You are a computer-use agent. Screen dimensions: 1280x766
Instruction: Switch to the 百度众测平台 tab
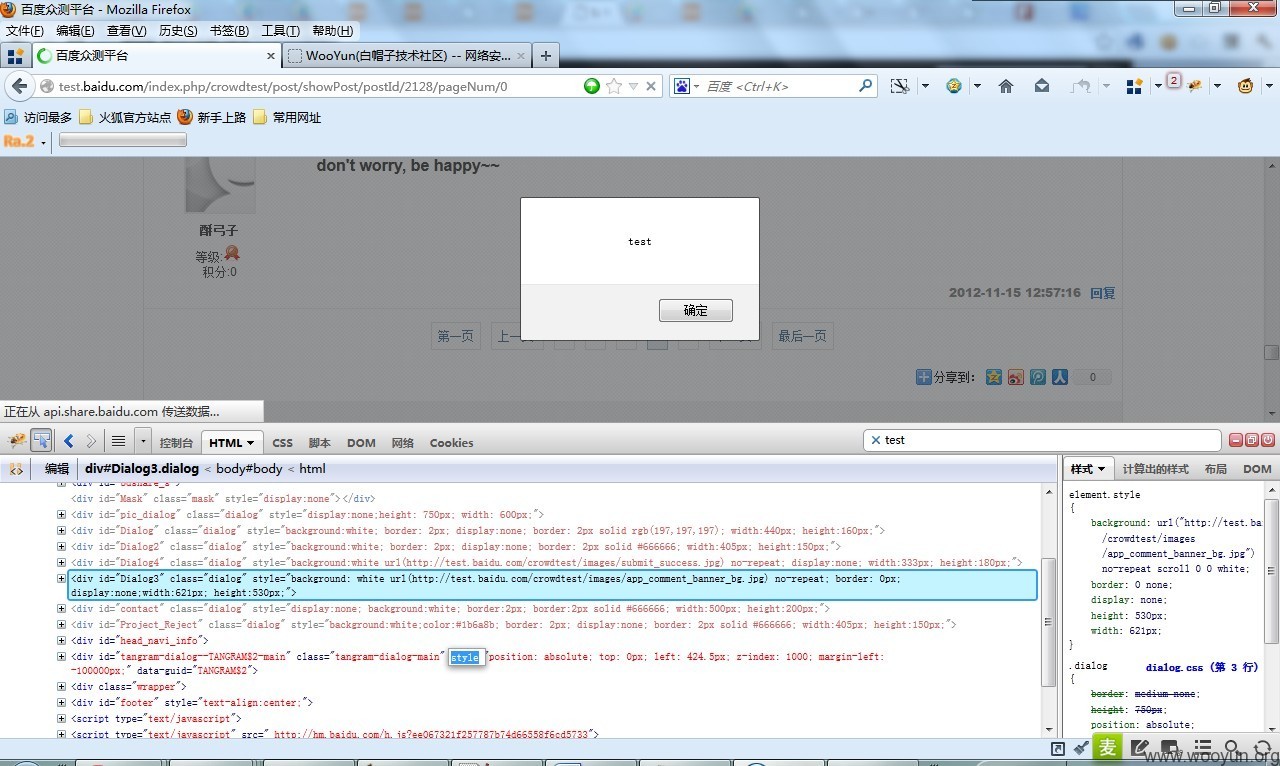click(x=156, y=56)
